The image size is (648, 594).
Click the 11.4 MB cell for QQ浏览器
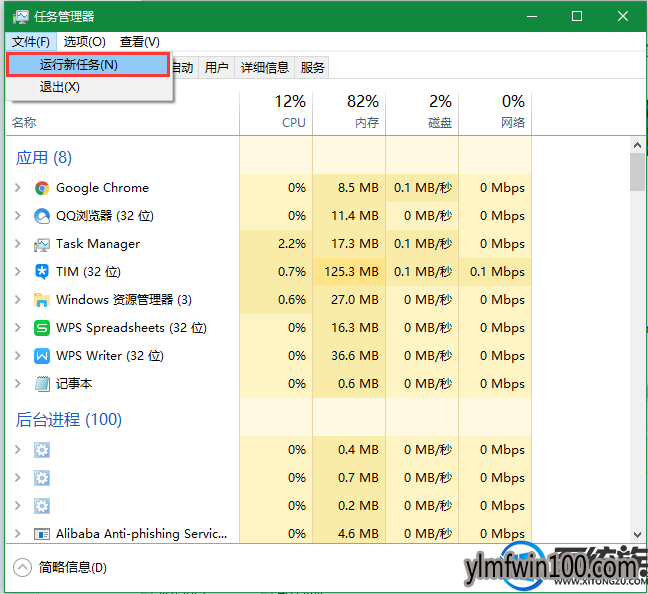[349, 215]
